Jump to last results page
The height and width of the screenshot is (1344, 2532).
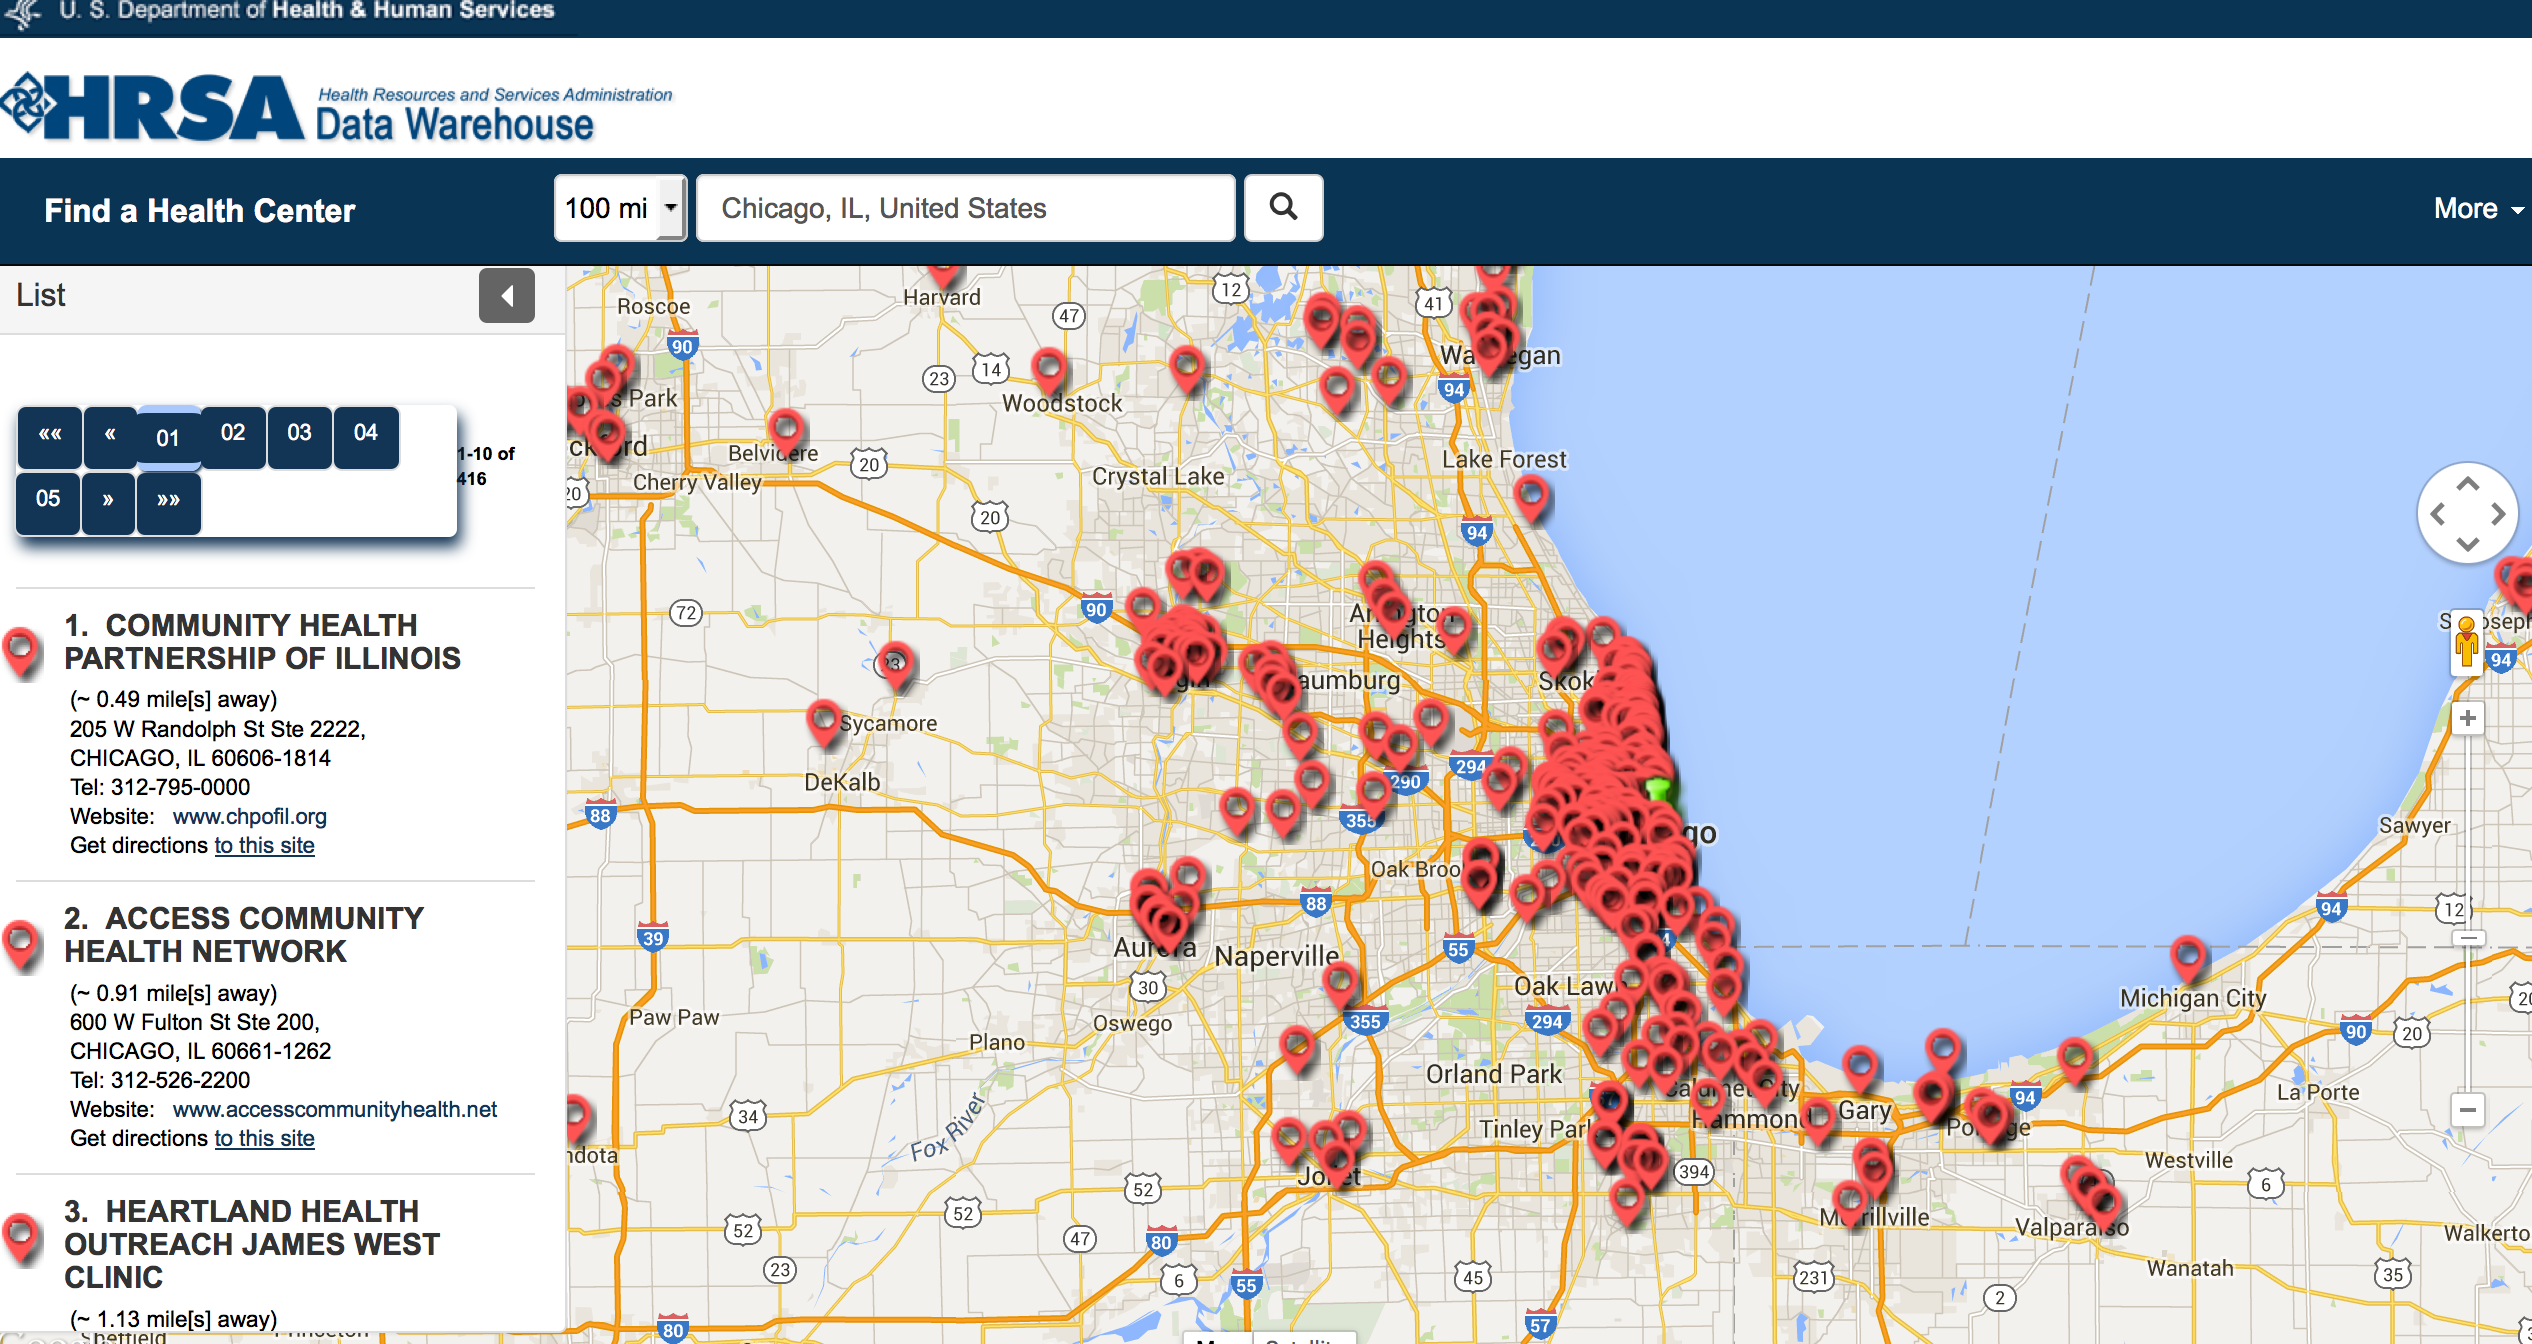168,501
